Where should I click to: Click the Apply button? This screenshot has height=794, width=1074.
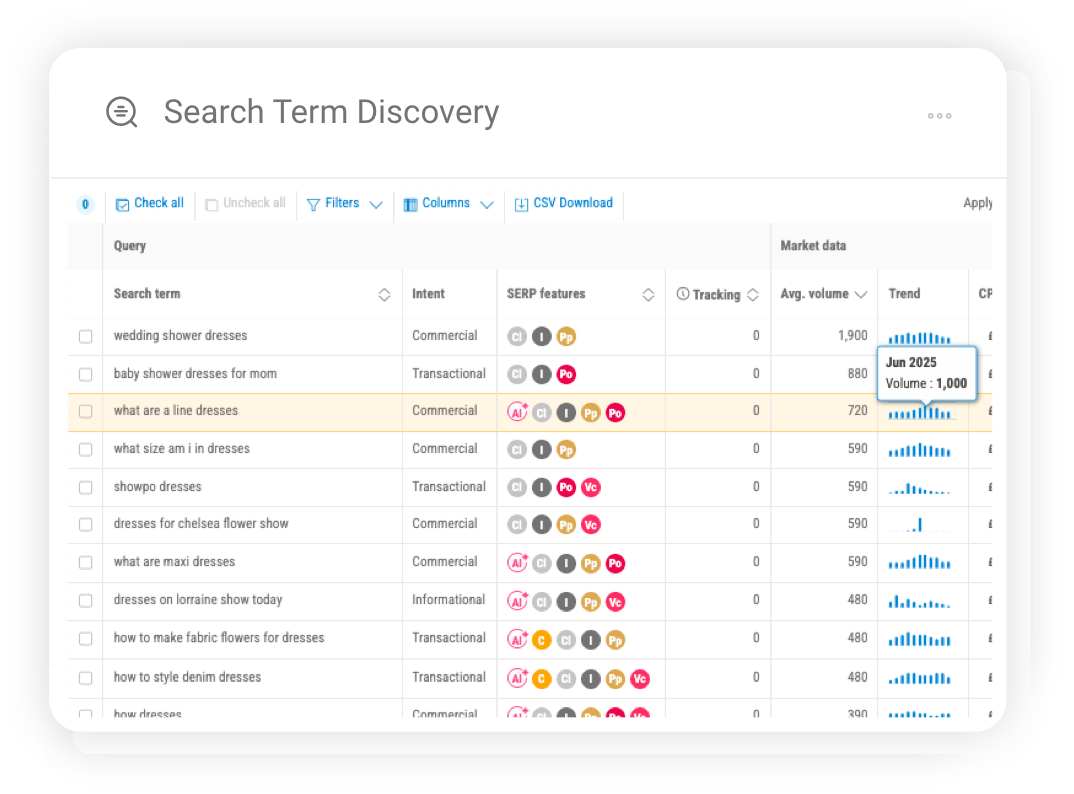click(x=978, y=203)
